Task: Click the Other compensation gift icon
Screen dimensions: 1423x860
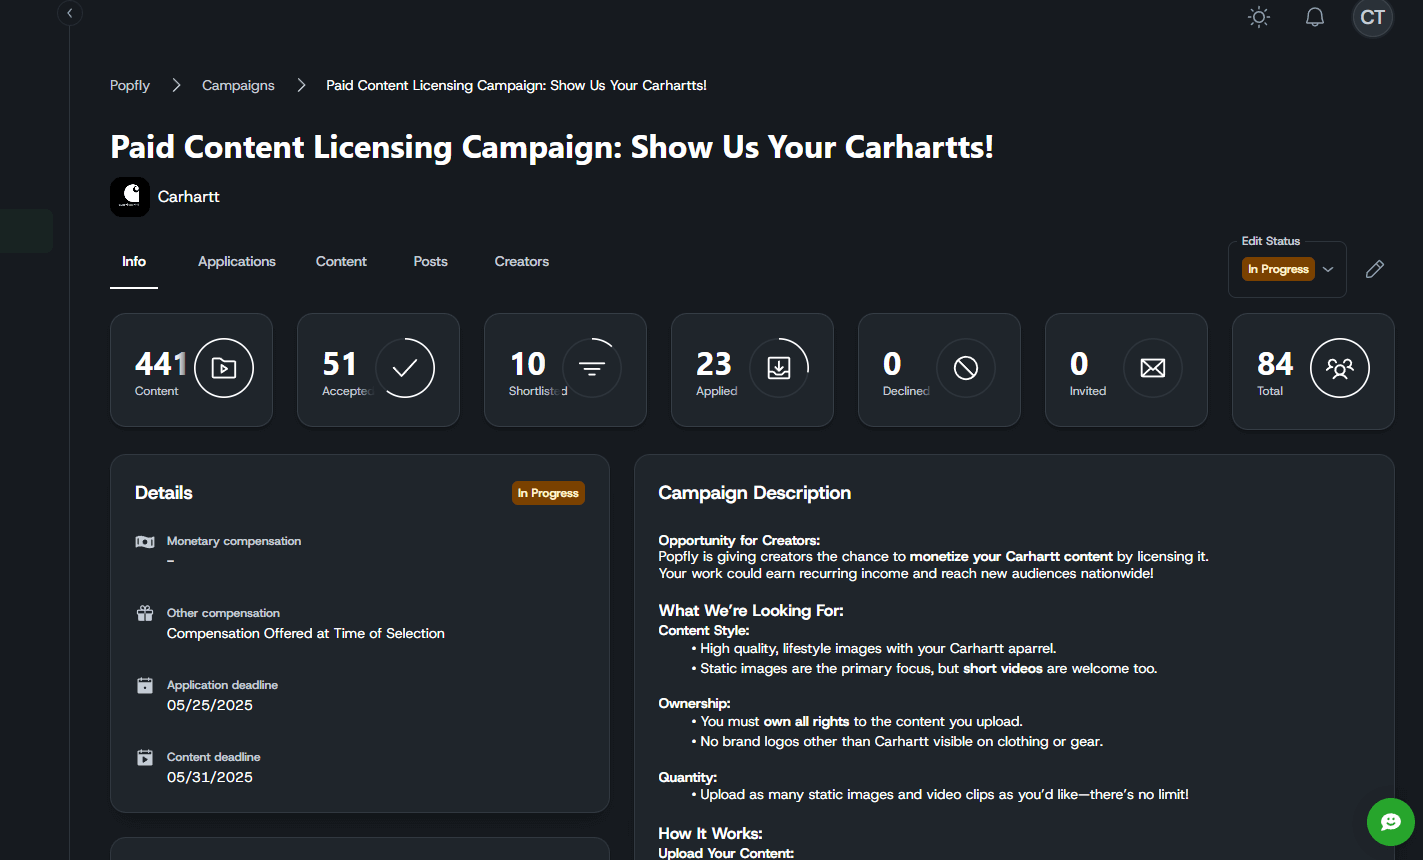Action: [x=145, y=613]
